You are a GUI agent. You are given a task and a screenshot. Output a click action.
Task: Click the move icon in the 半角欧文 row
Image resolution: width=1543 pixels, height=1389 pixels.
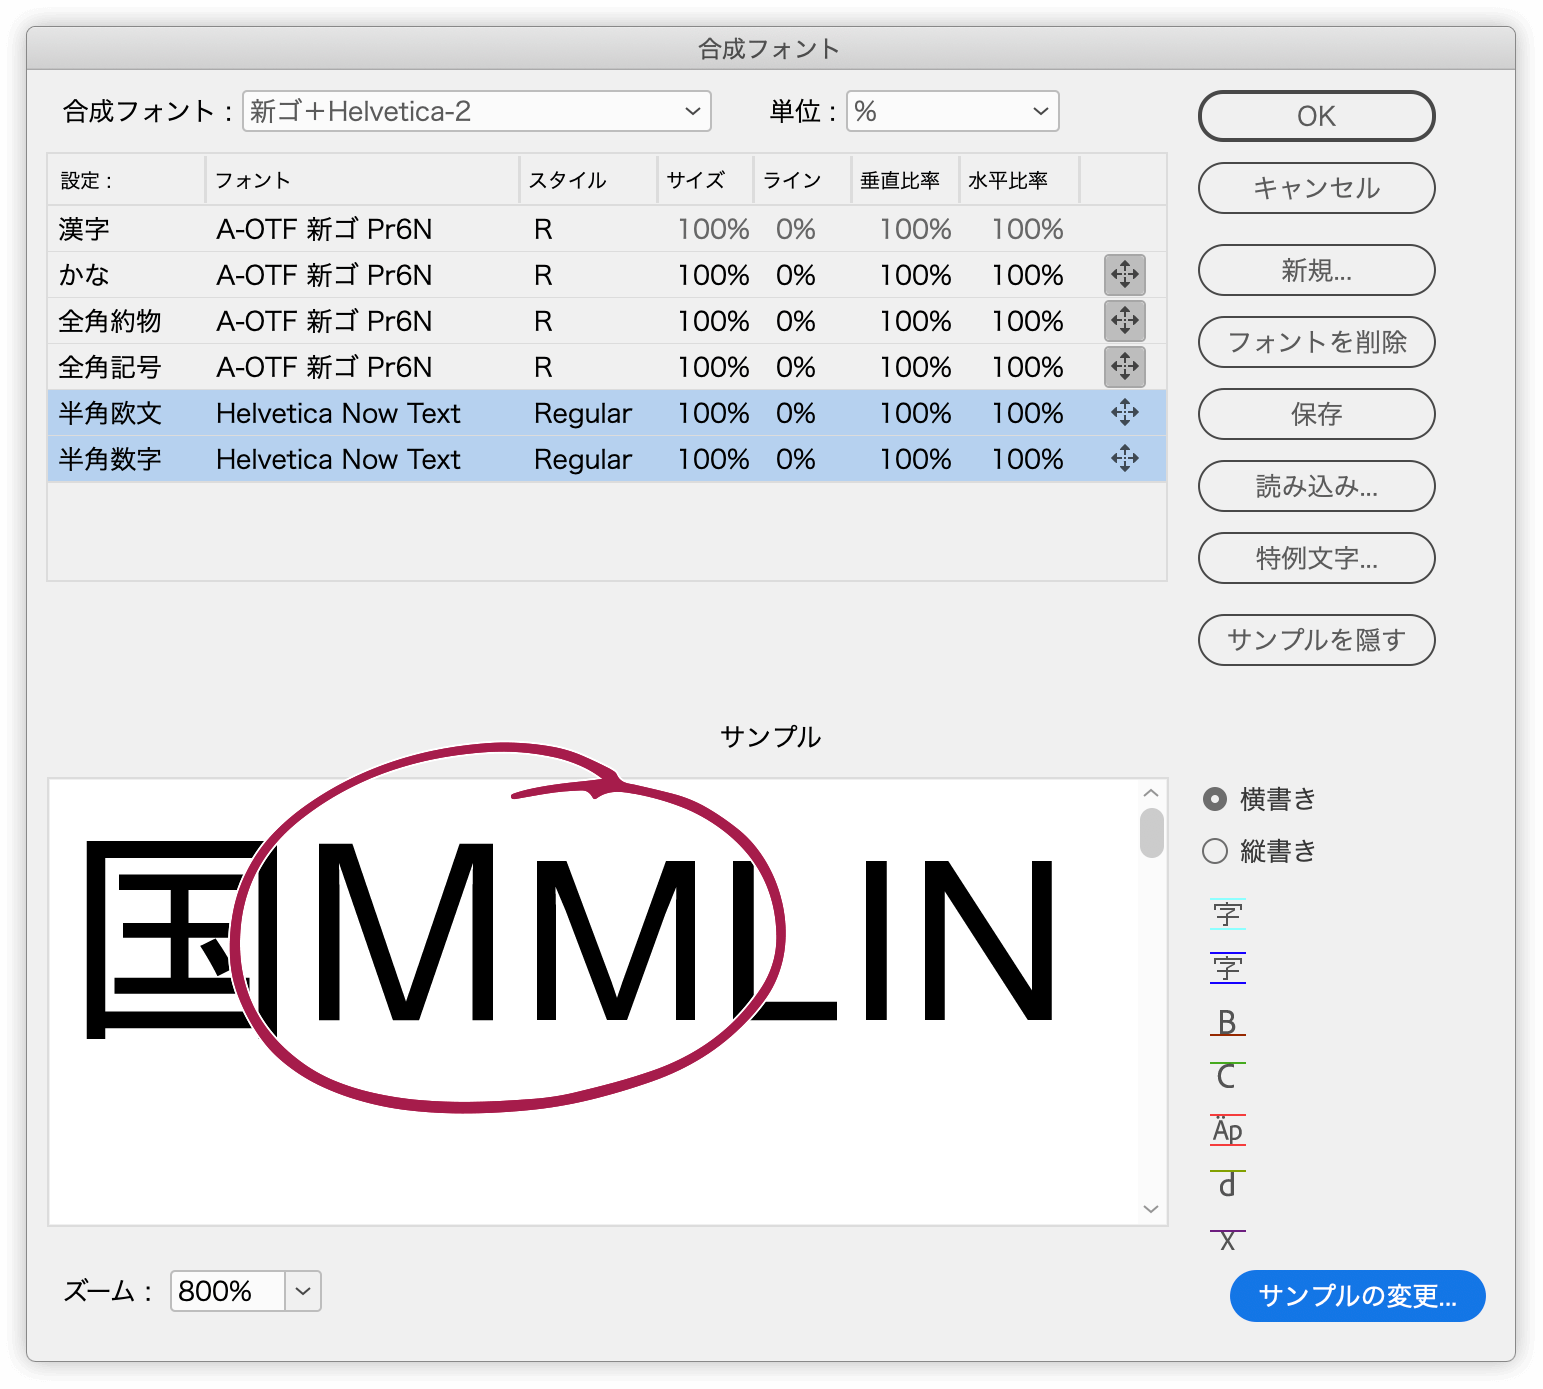[1125, 412]
